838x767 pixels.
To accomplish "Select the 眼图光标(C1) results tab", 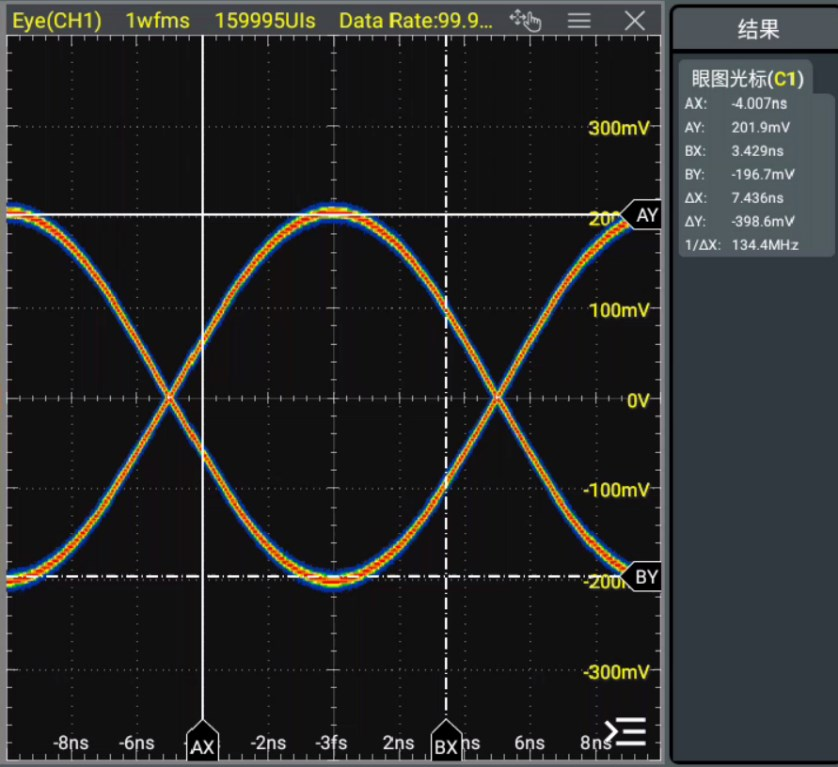I will coord(747,79).
